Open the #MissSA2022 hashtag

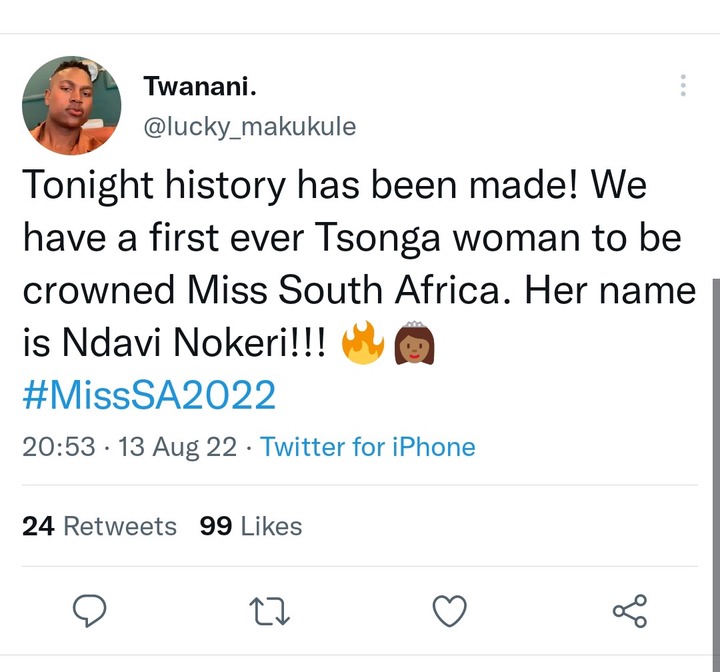[x=149, y=395]
